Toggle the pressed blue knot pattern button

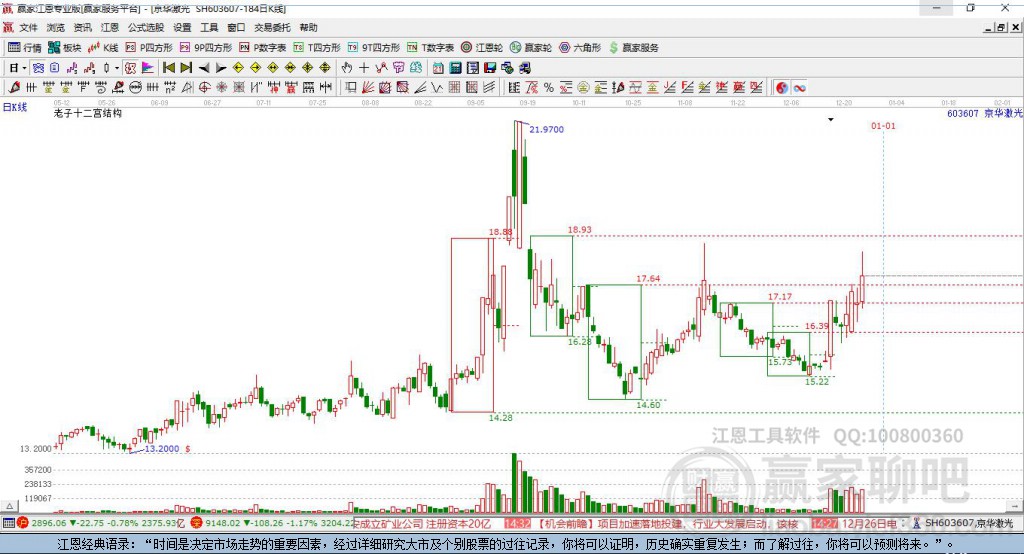pos(39,68)
